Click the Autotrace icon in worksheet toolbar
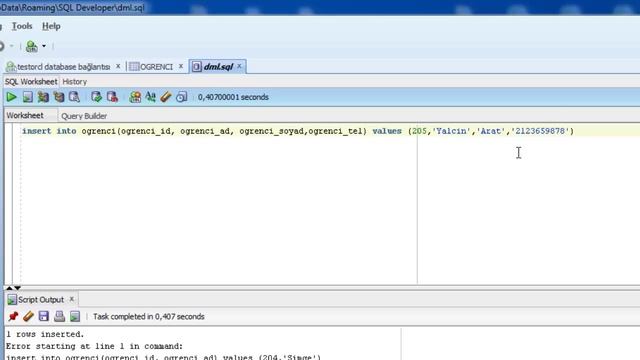This screenshot has width=640, height=360. [43, 97]
